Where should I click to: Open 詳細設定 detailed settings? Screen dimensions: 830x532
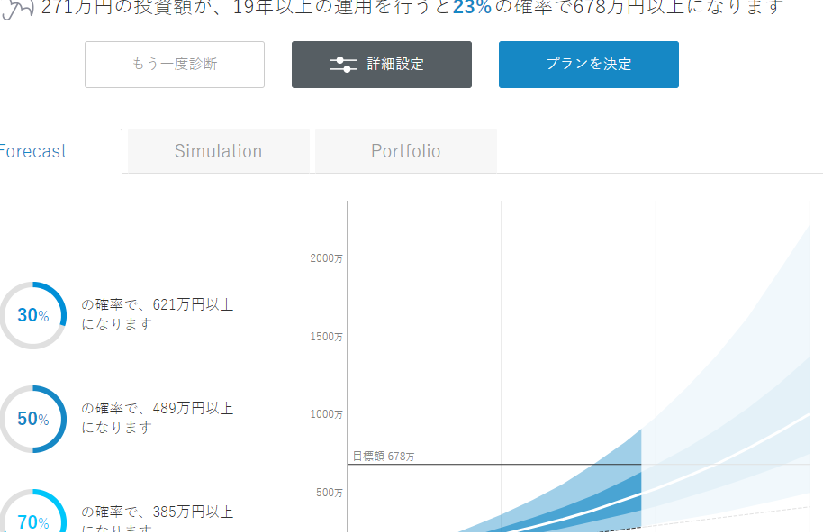click(382, 65)
